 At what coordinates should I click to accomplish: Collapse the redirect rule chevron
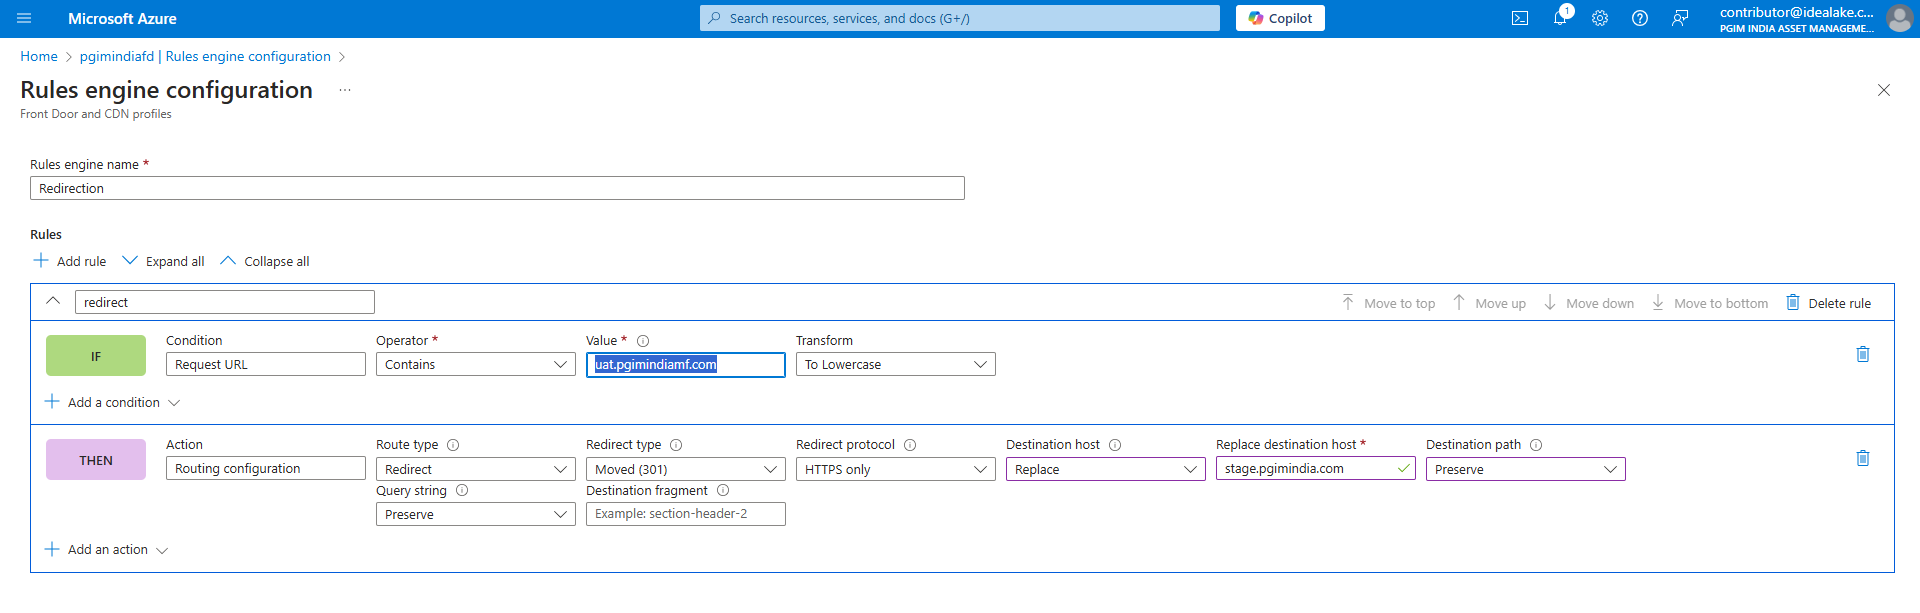53,302
